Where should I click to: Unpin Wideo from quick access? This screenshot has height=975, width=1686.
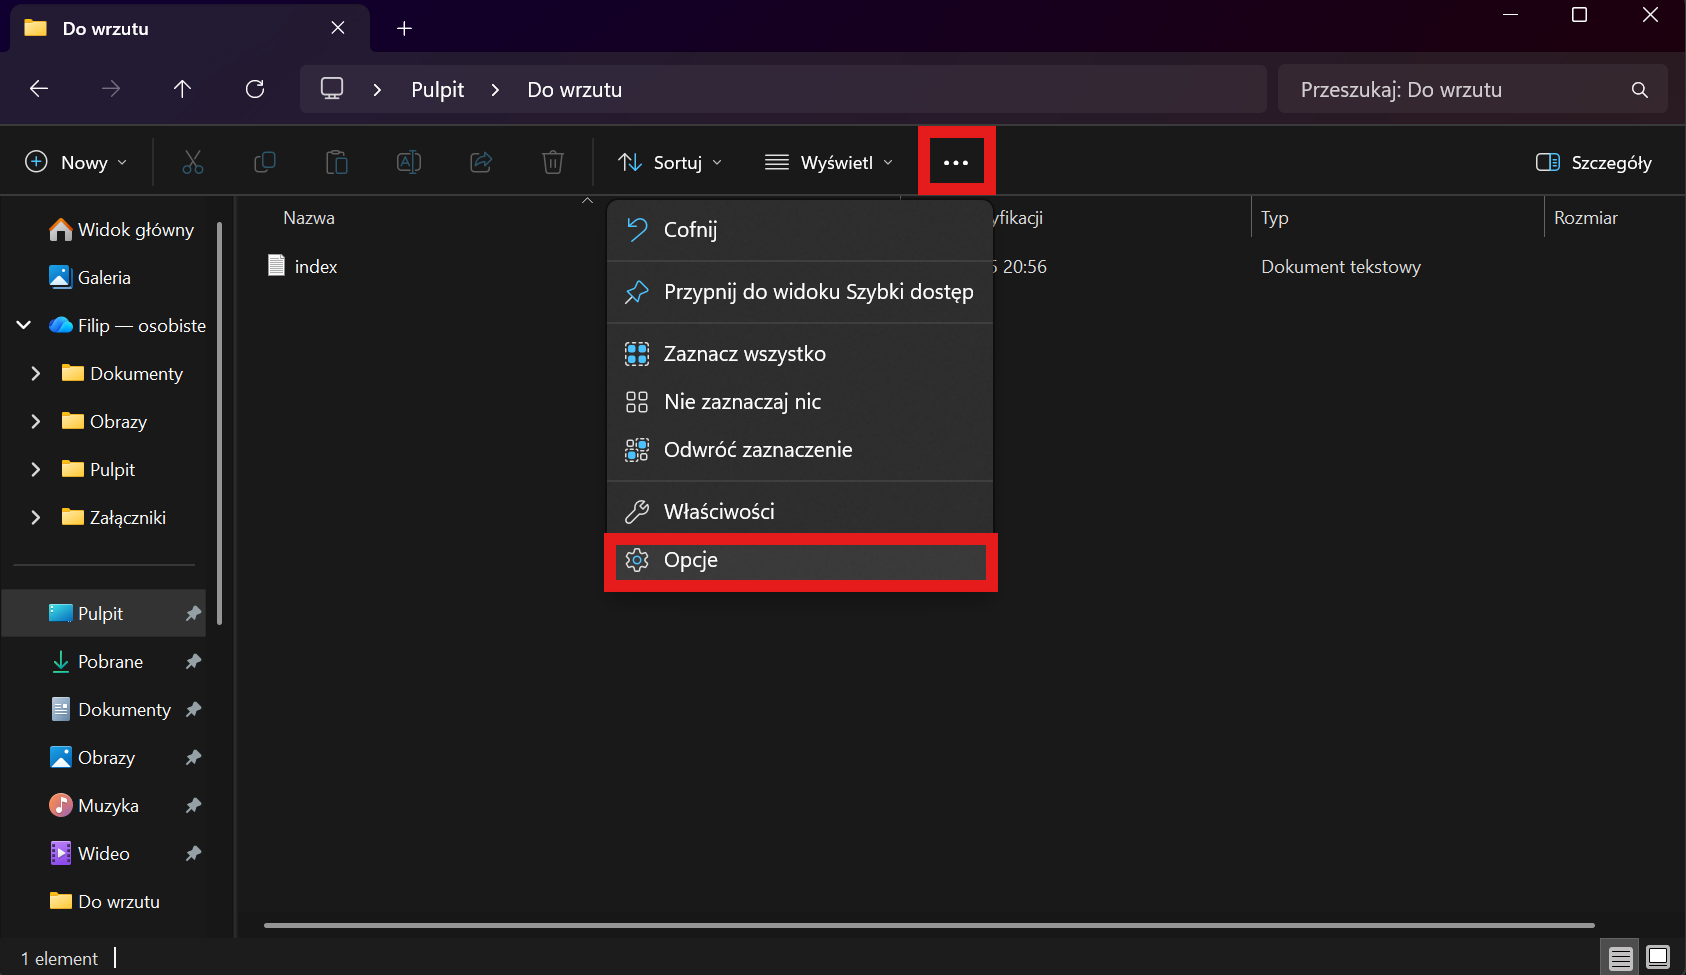(194, 854)
